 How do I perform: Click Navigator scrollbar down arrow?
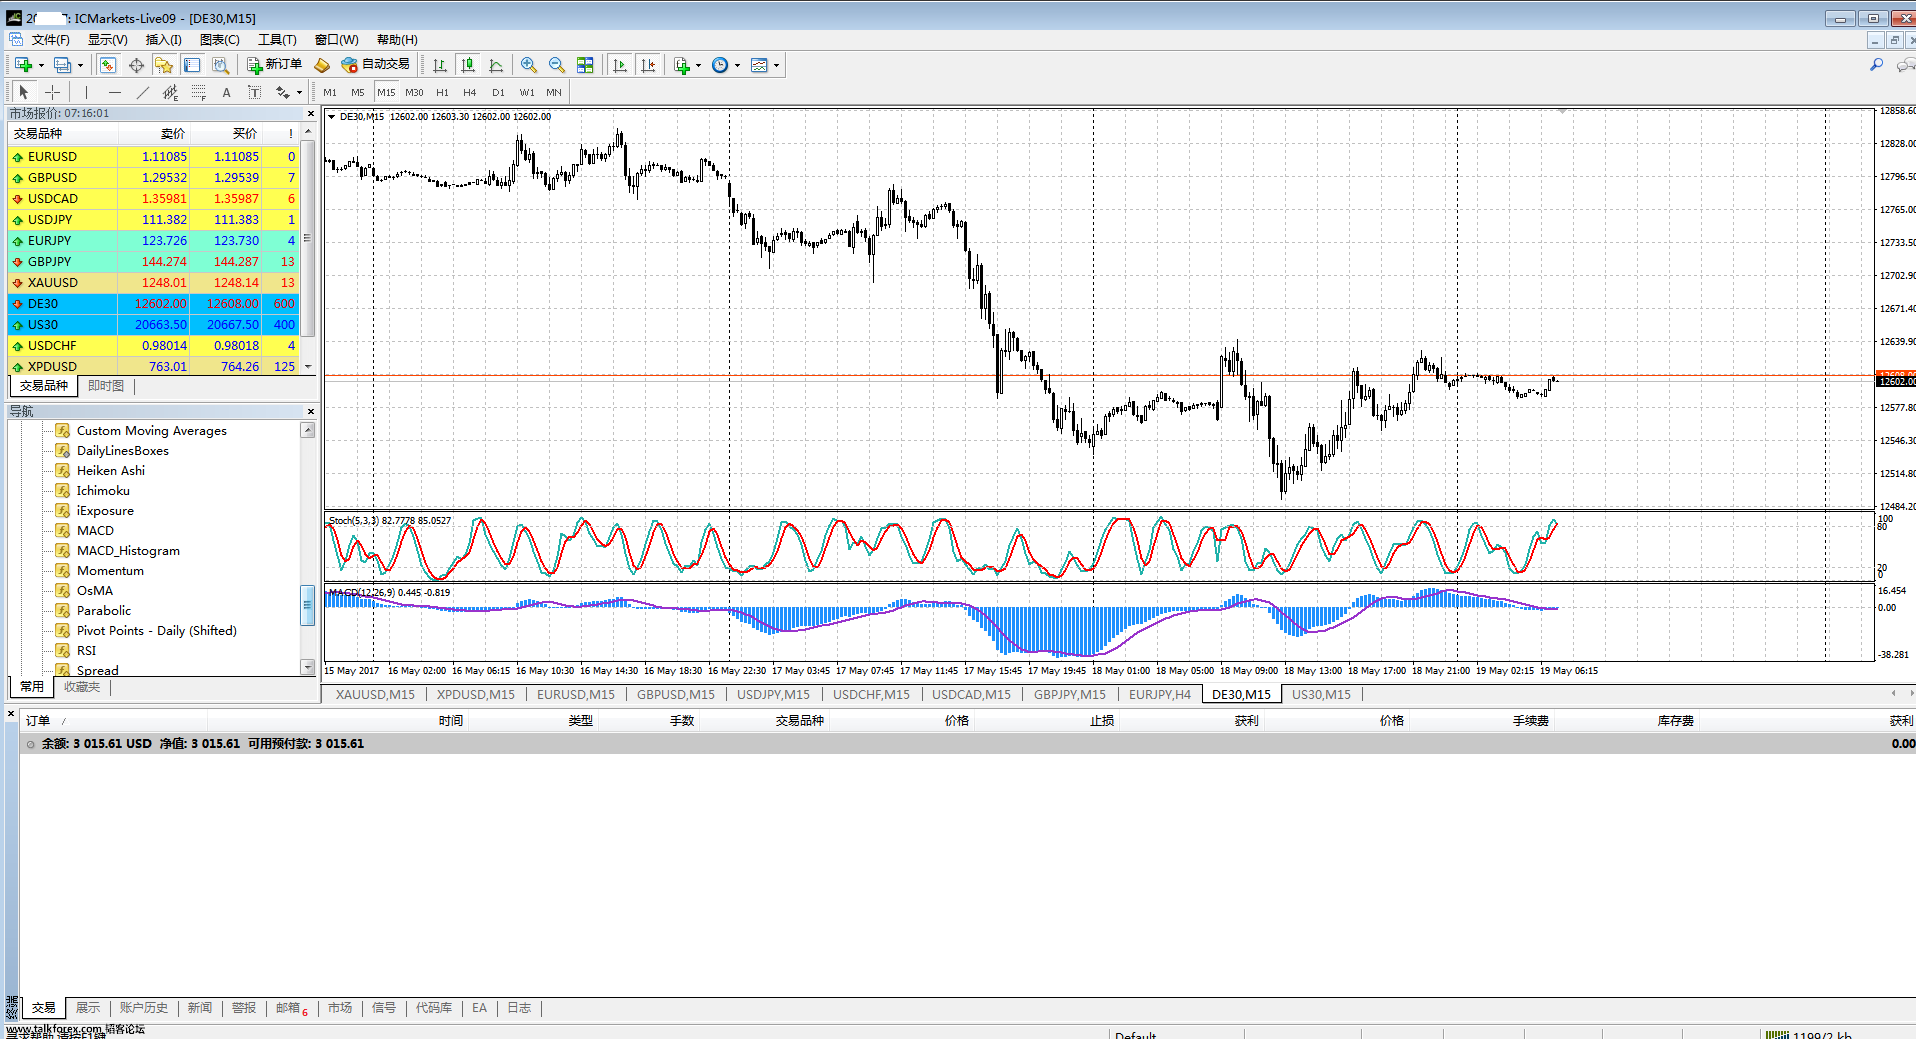(x=308, y=667)
